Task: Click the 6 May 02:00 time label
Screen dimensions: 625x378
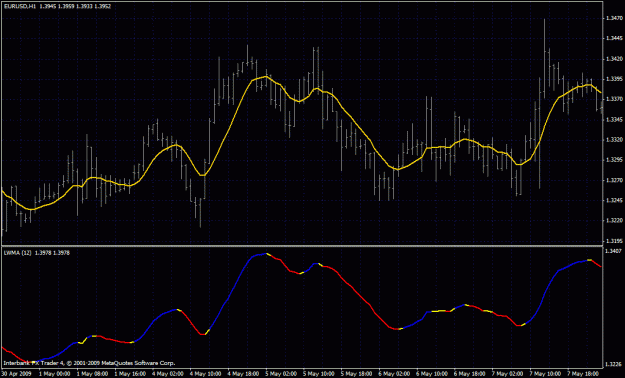Action: tap(393, 373)
